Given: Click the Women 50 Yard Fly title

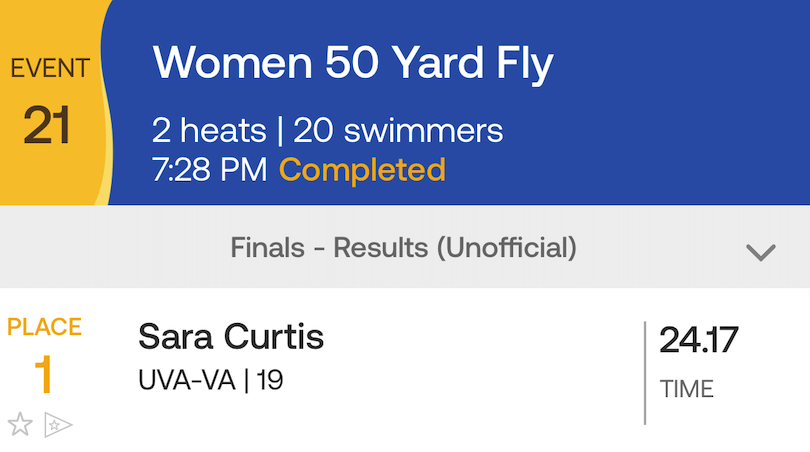Looking at the screenshot, I should (353, 63).
